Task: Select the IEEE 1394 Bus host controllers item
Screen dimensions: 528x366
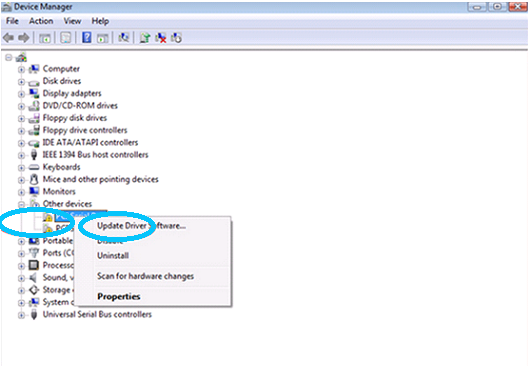Action: 95,155
